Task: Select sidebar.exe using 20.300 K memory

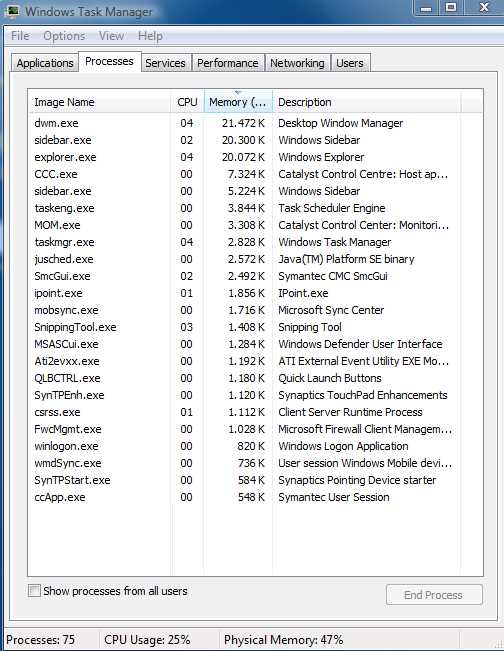Action: (x=245, y=140)
